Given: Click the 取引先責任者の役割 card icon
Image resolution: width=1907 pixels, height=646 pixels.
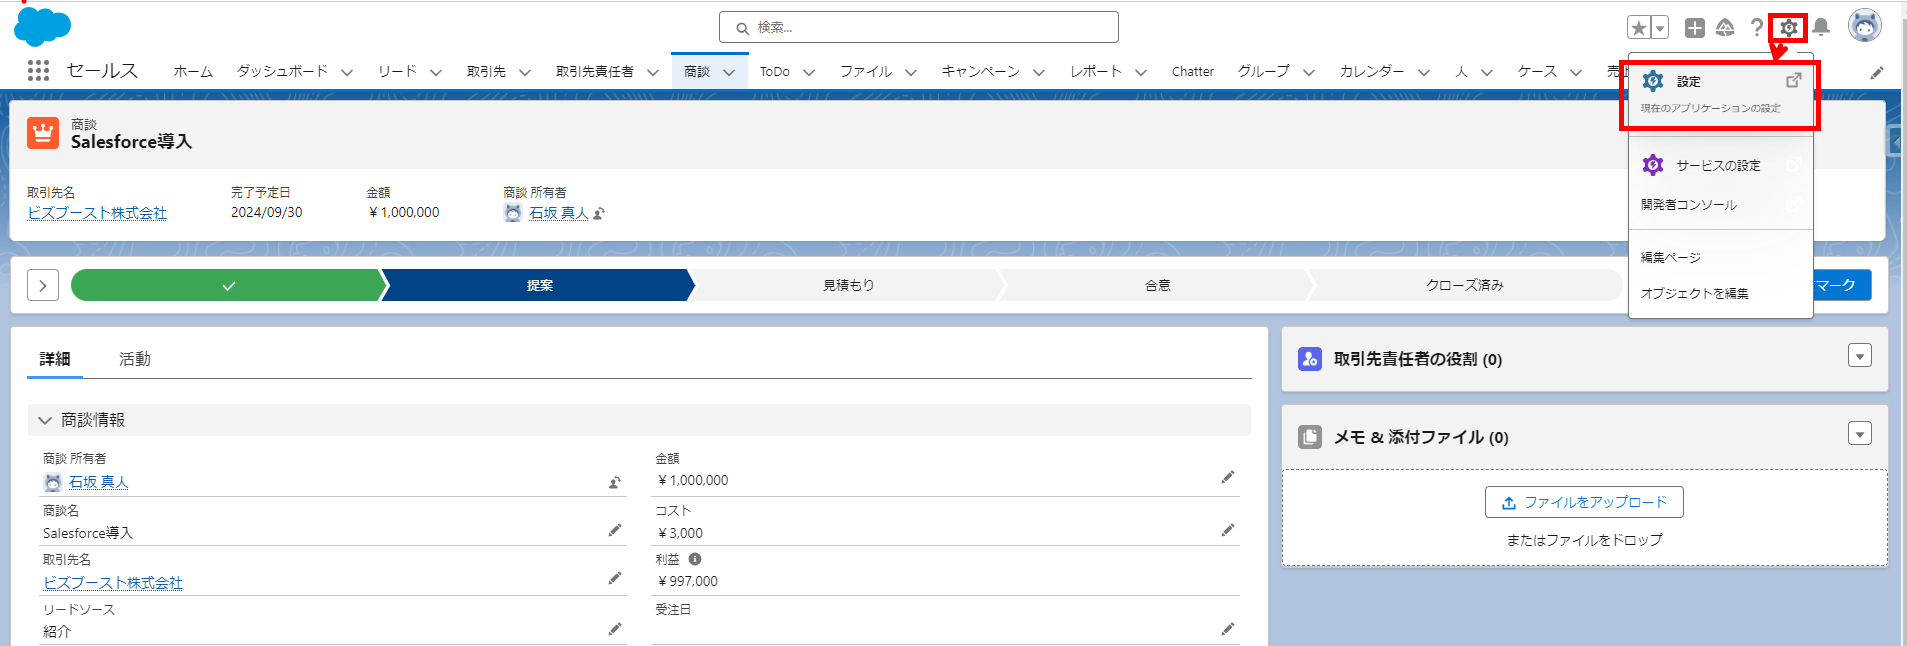Looking at the screenshot, I should (1310, 359).
